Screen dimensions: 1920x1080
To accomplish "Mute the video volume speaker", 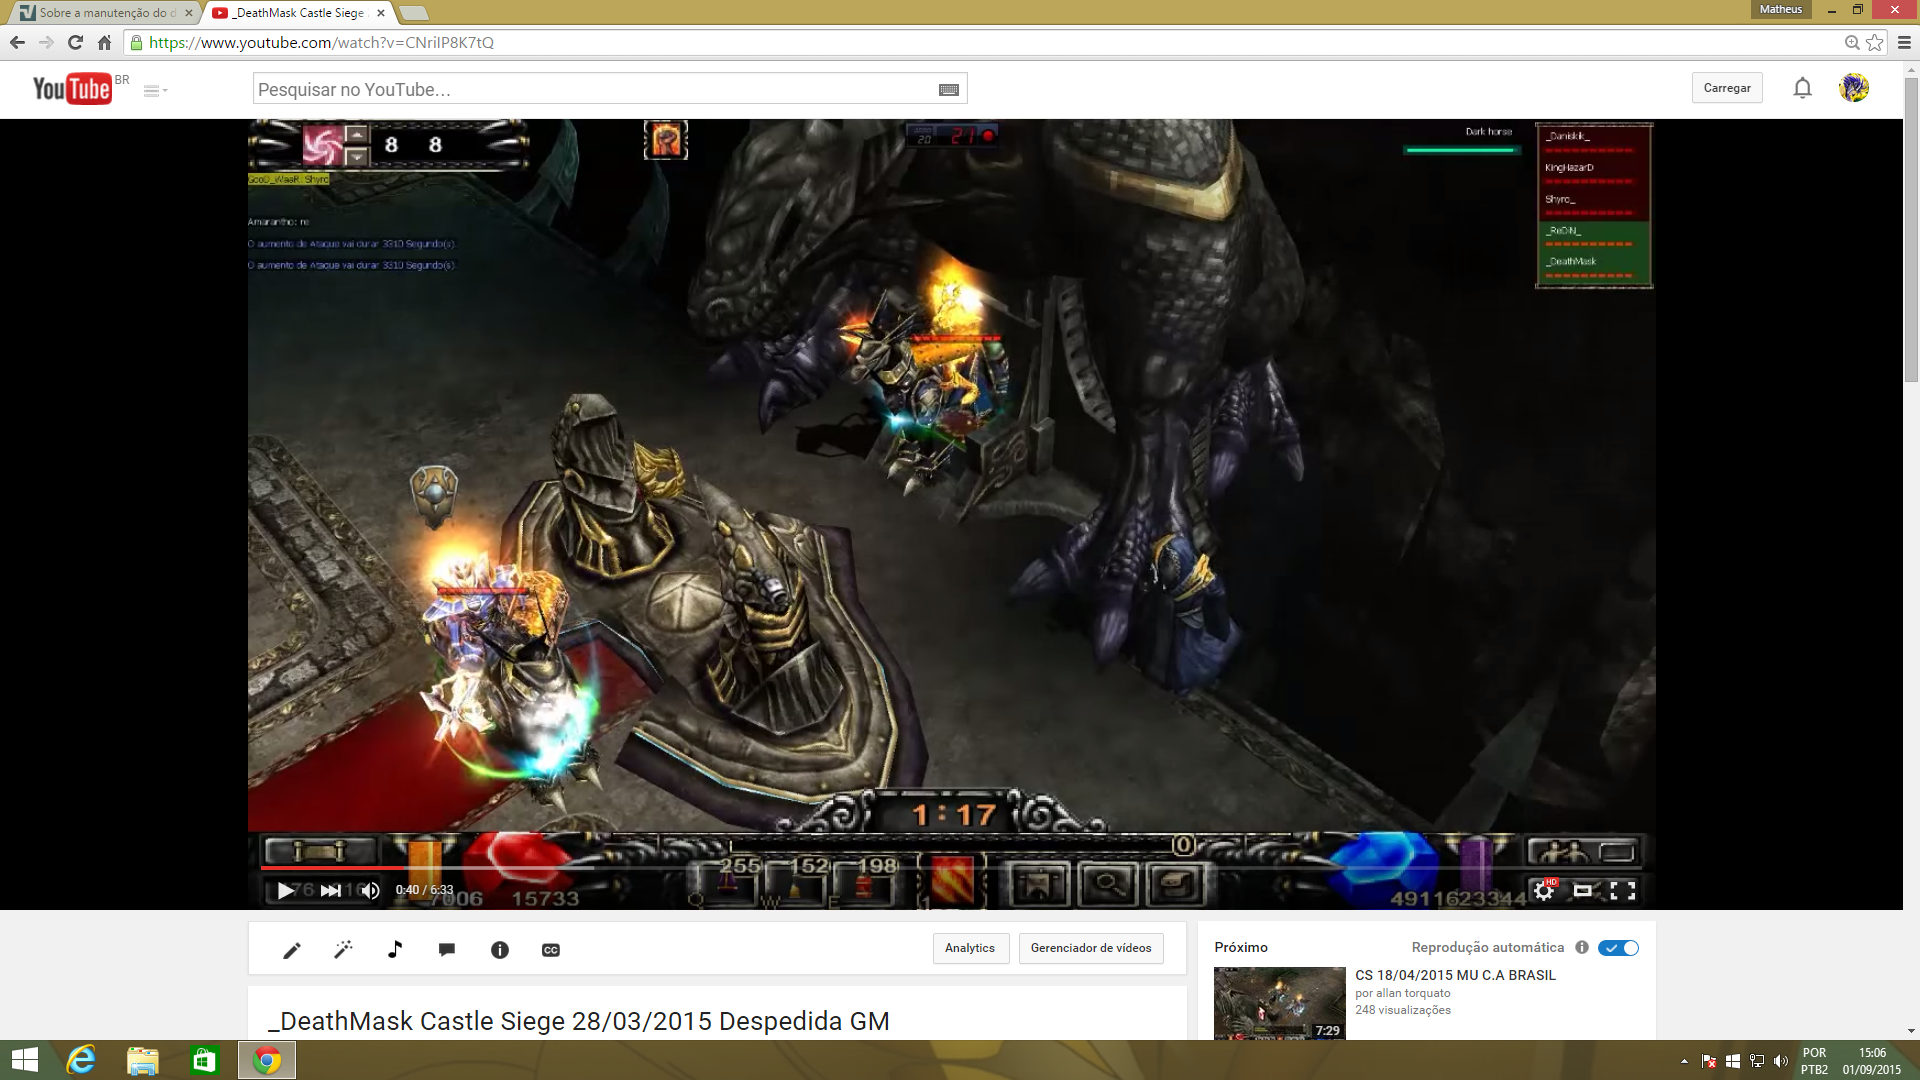I will [x=371, y=890].
